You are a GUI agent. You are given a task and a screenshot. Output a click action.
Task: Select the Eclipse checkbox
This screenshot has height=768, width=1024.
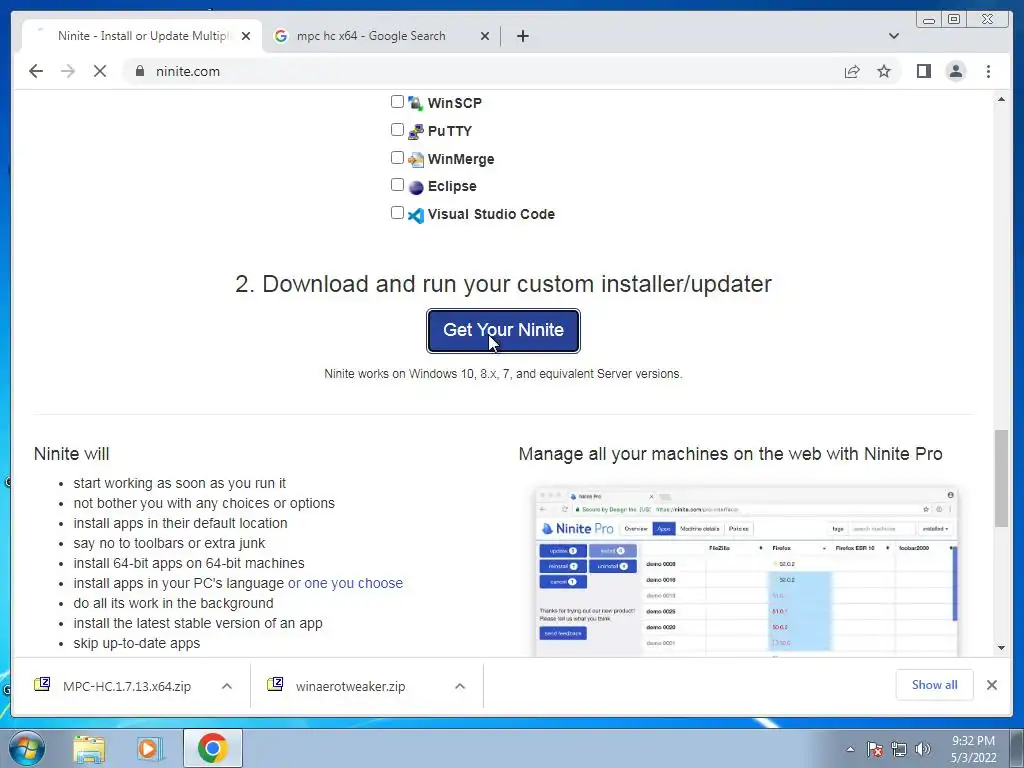pos(397,185)
